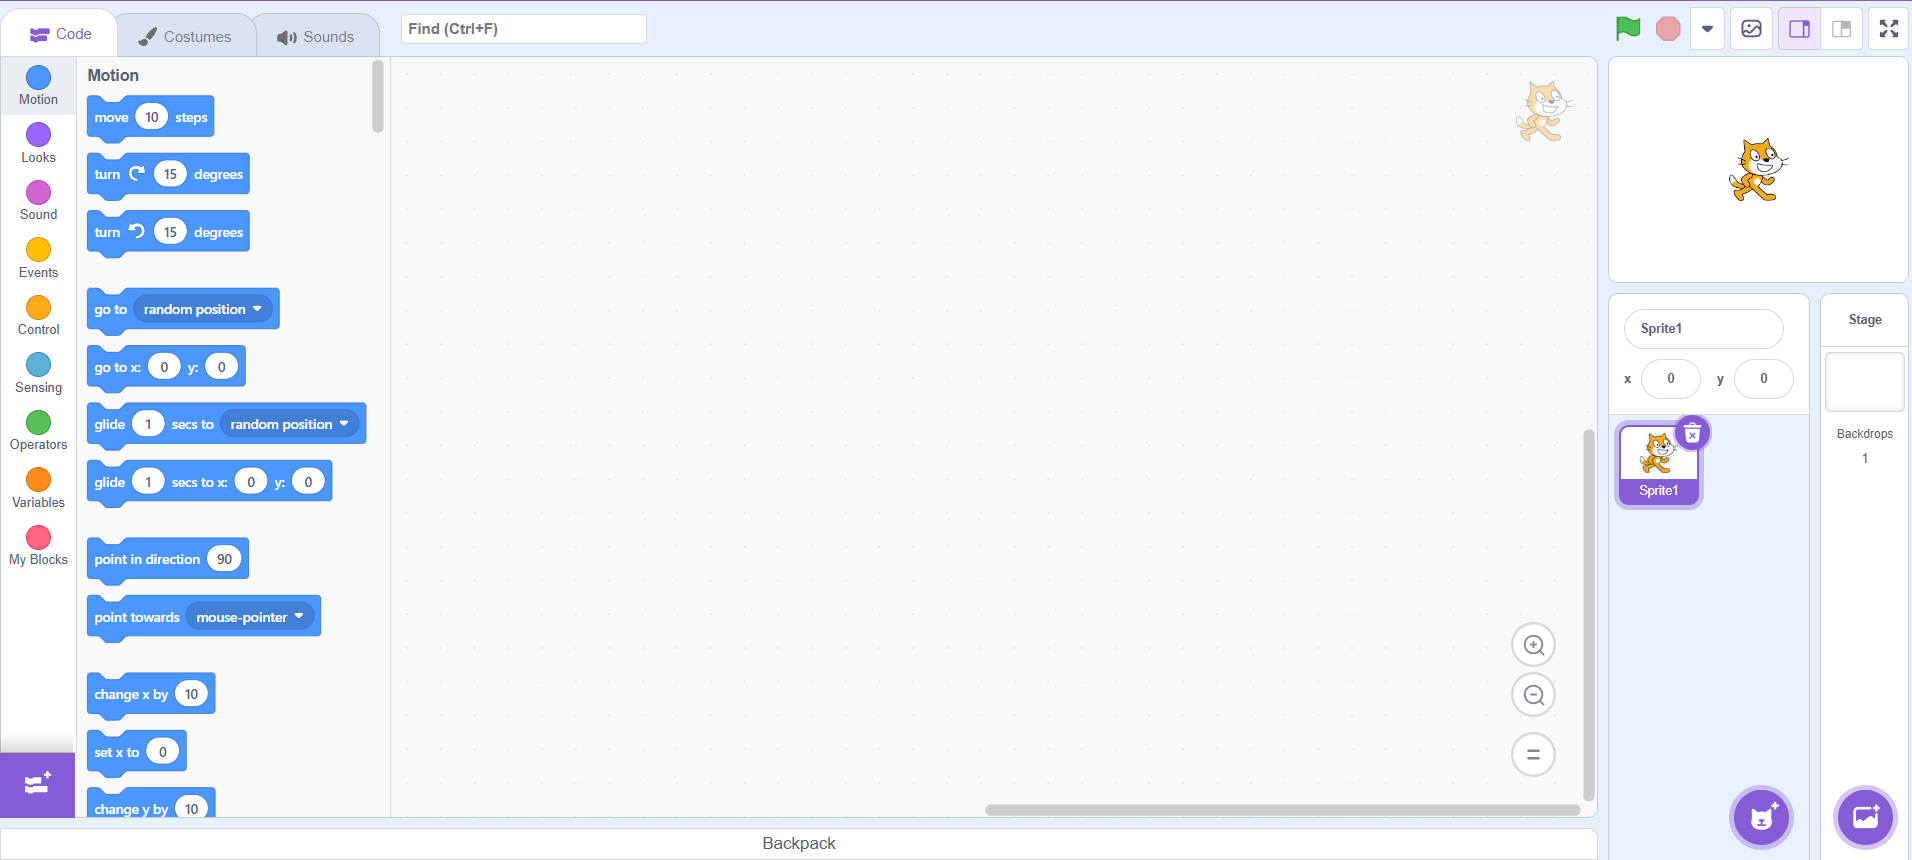Select the Motion category circle
The image size is (1912, 860).
pos(39,78)
